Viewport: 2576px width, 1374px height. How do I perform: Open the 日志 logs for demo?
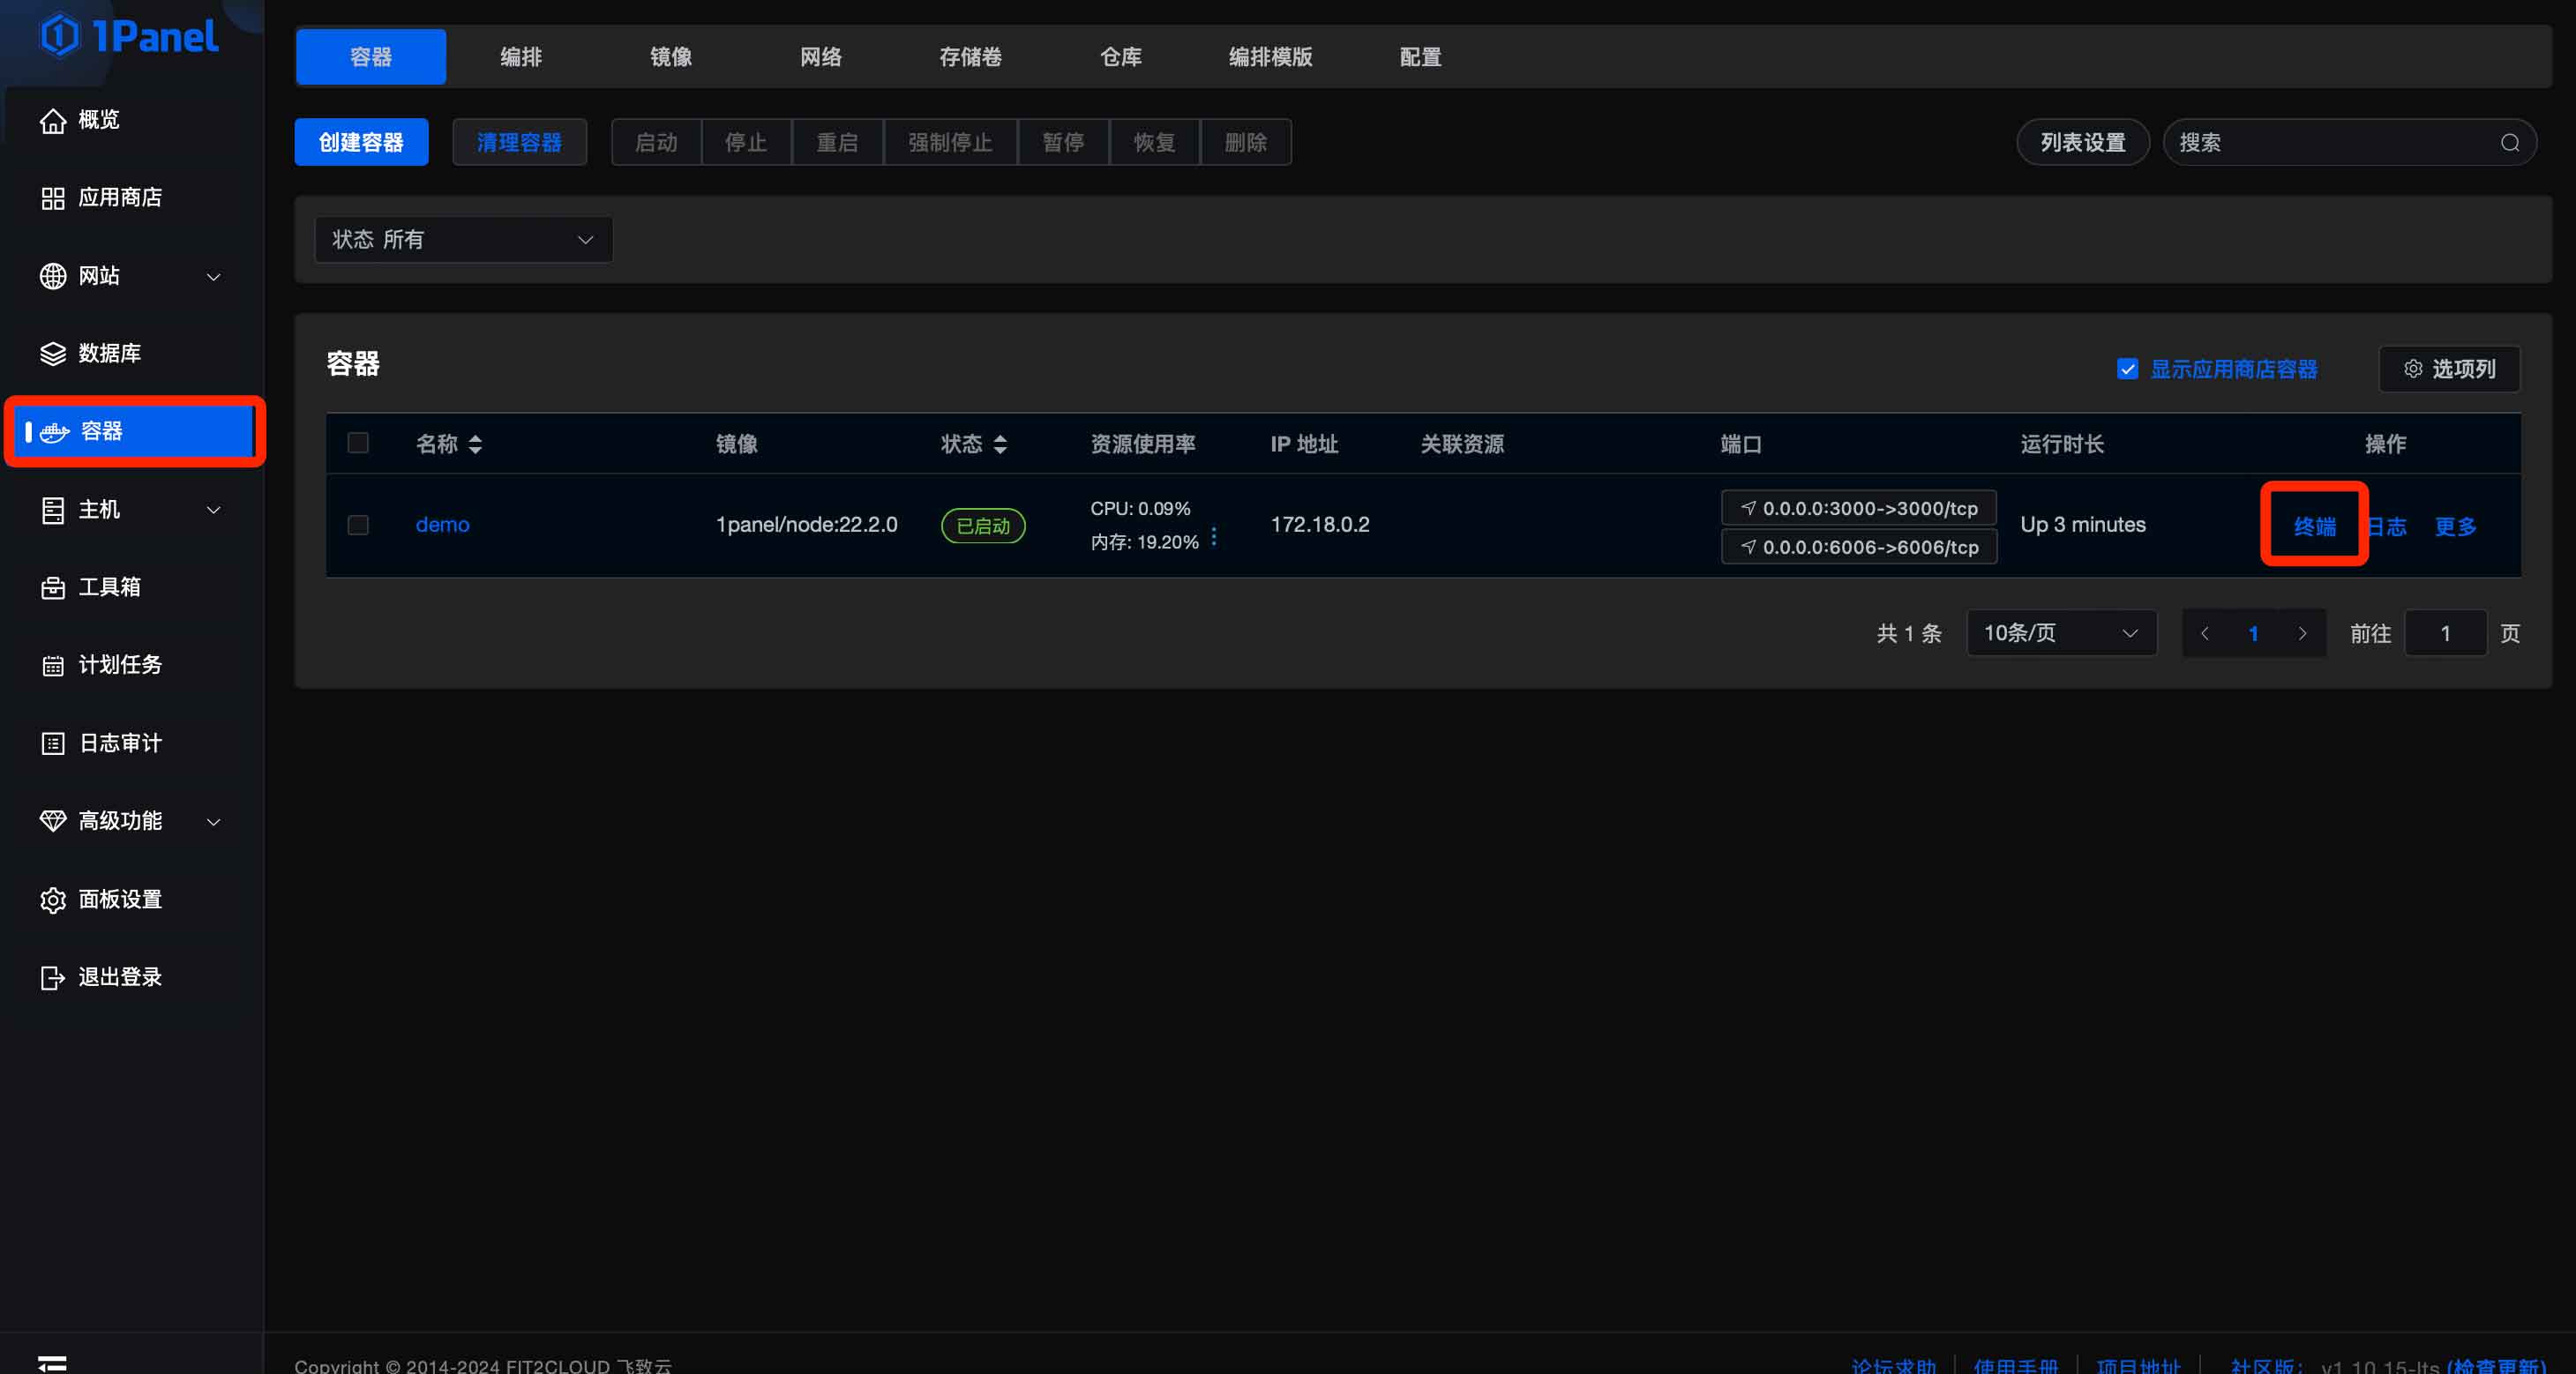coord(2387,526)
